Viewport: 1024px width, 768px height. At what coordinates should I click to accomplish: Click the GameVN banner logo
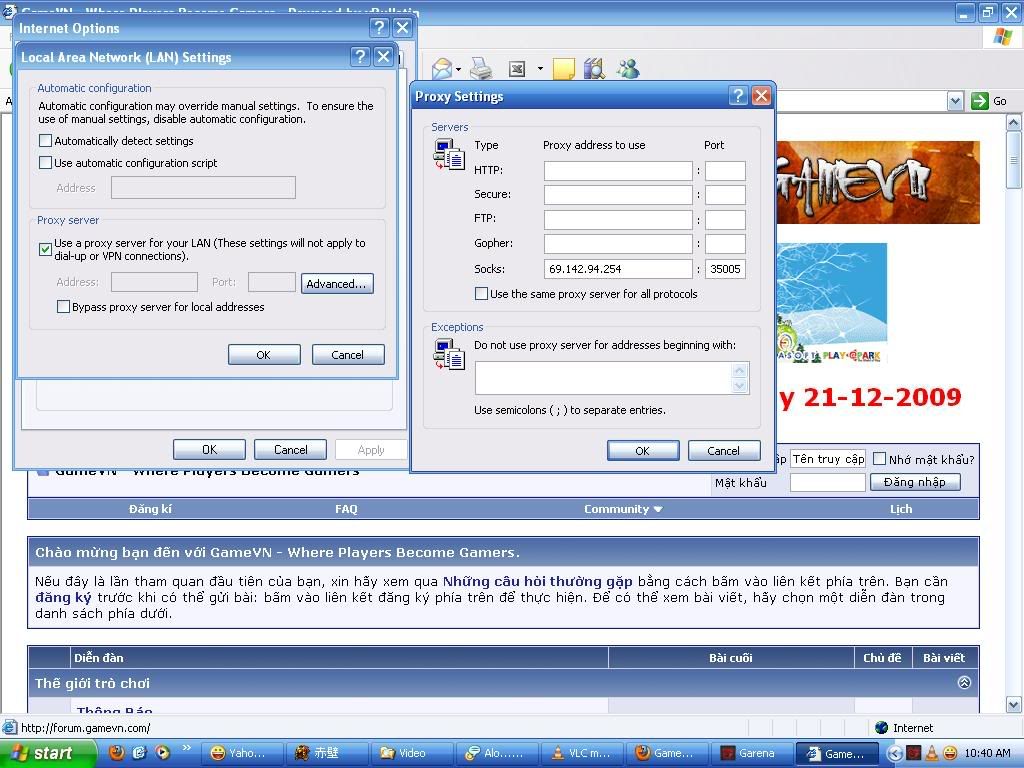pos(878,182)
